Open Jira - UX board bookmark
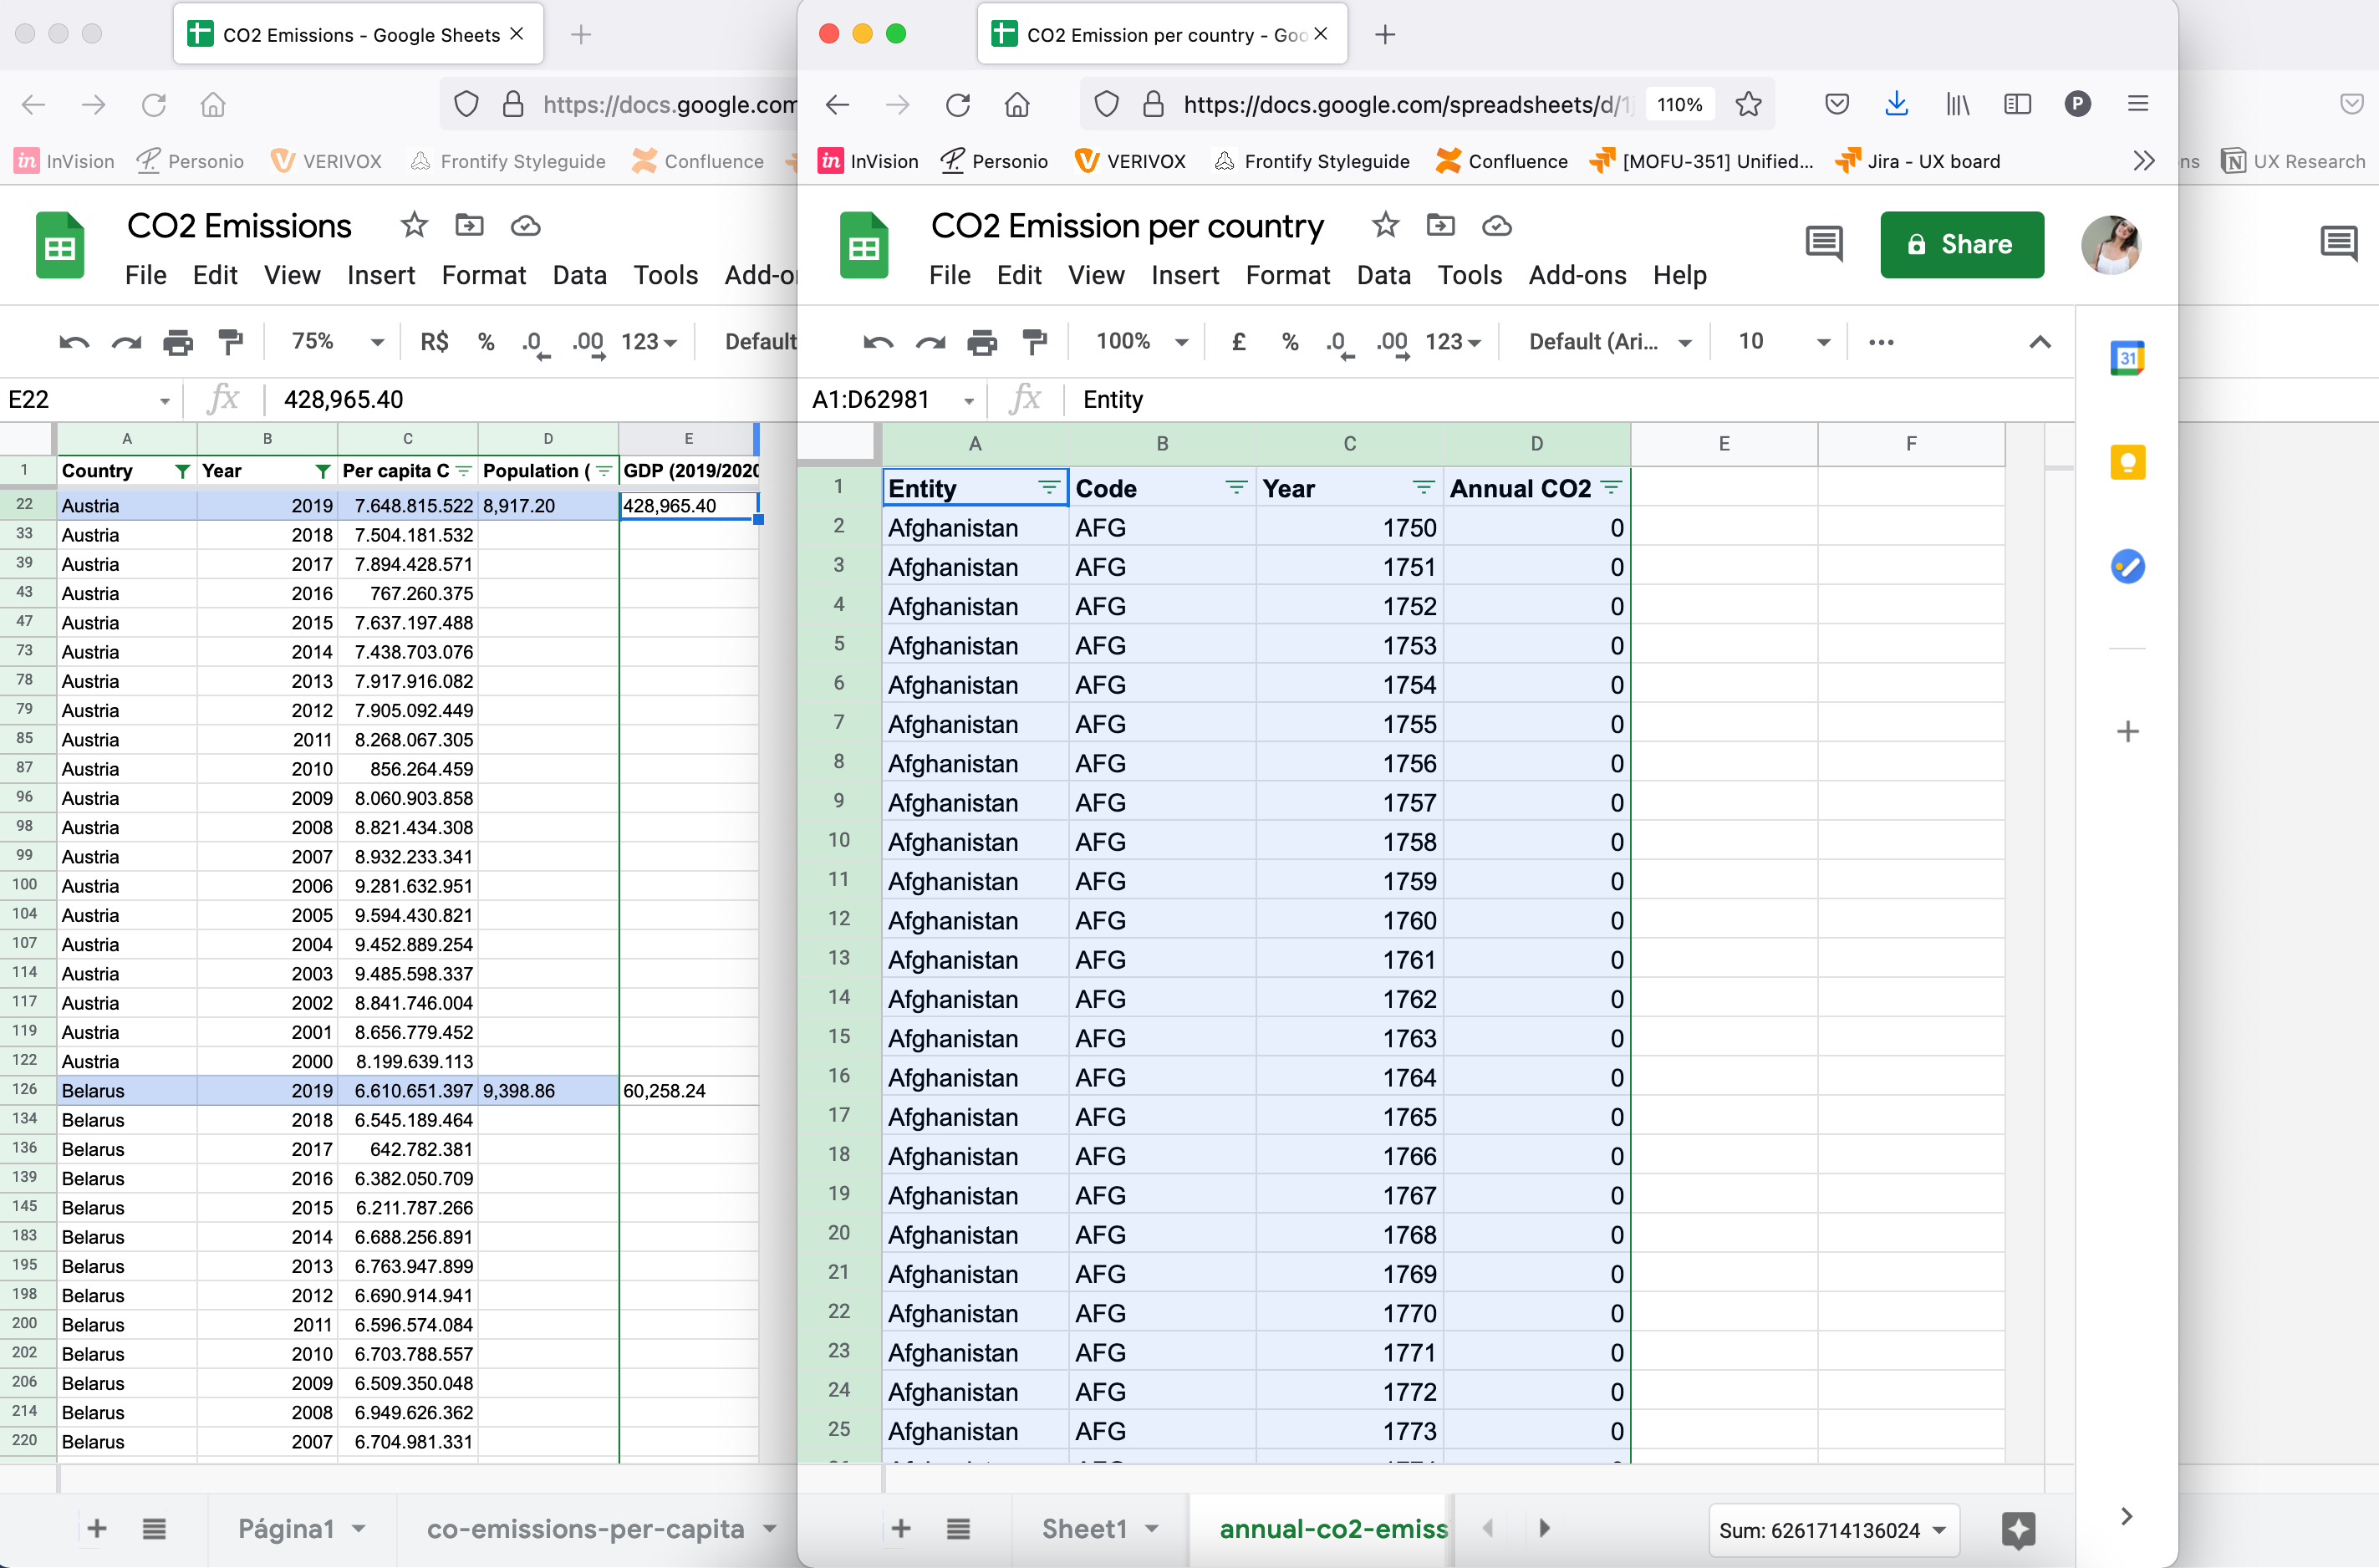 pos(1919,161)
